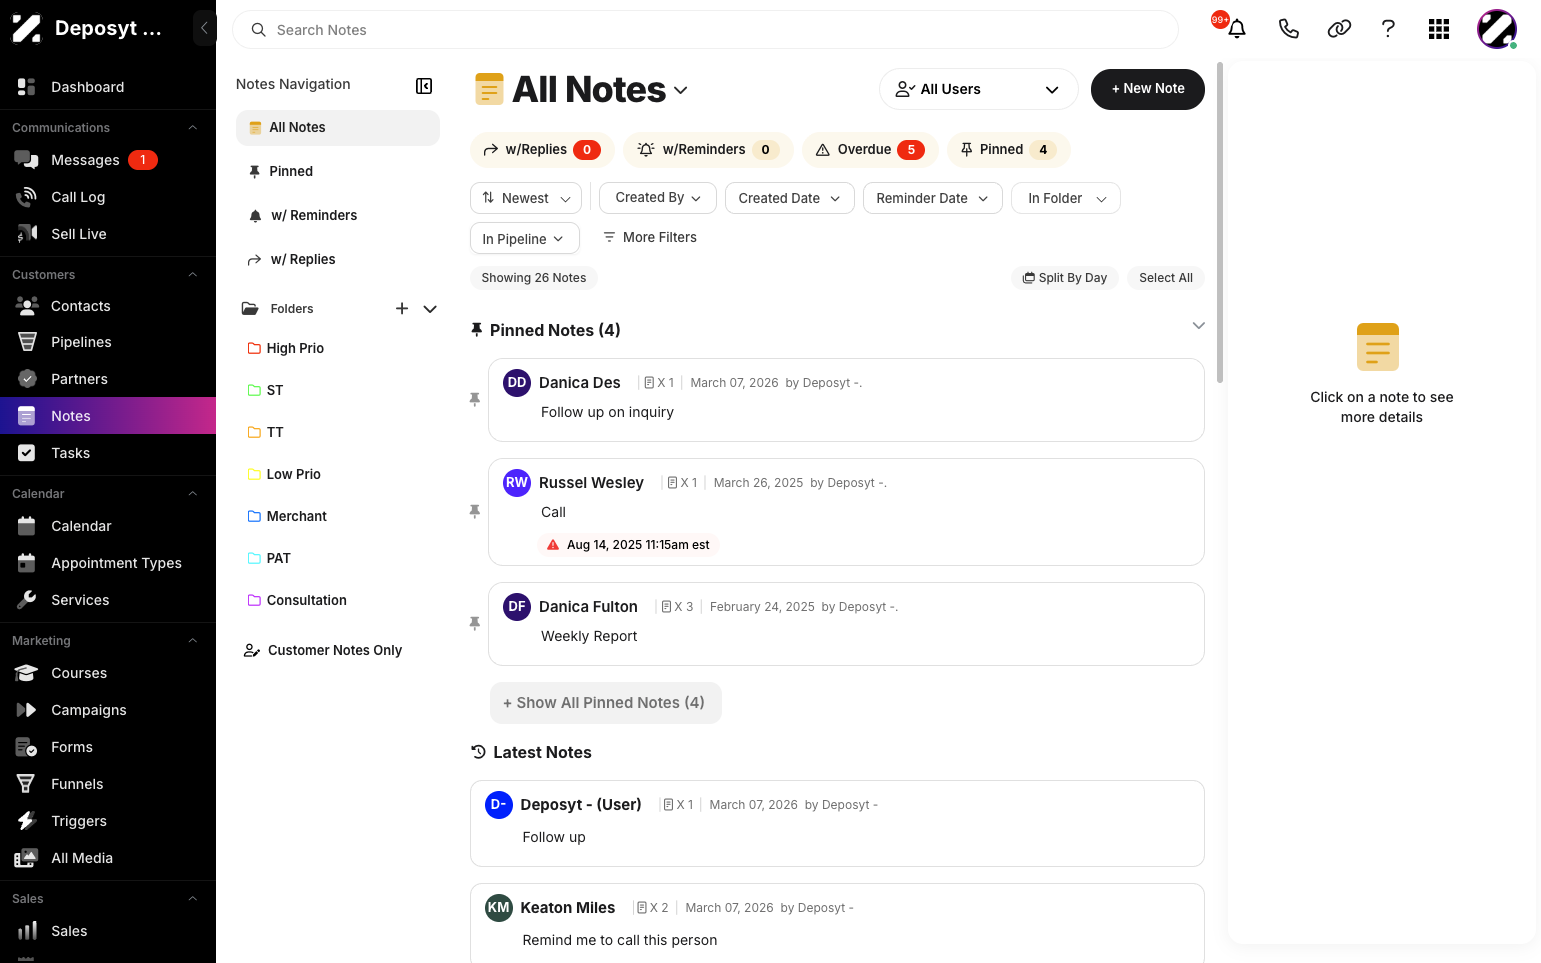Open the Newest sort dropdown
This screenshot has height=963, width=1541.
click(x=526, y=198)
